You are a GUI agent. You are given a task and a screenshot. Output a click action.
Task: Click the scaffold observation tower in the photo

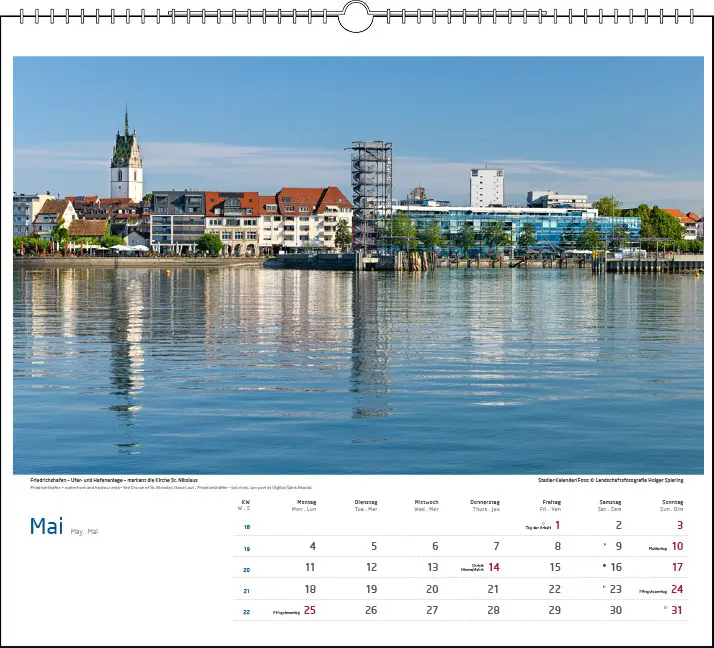click(371, 193)
